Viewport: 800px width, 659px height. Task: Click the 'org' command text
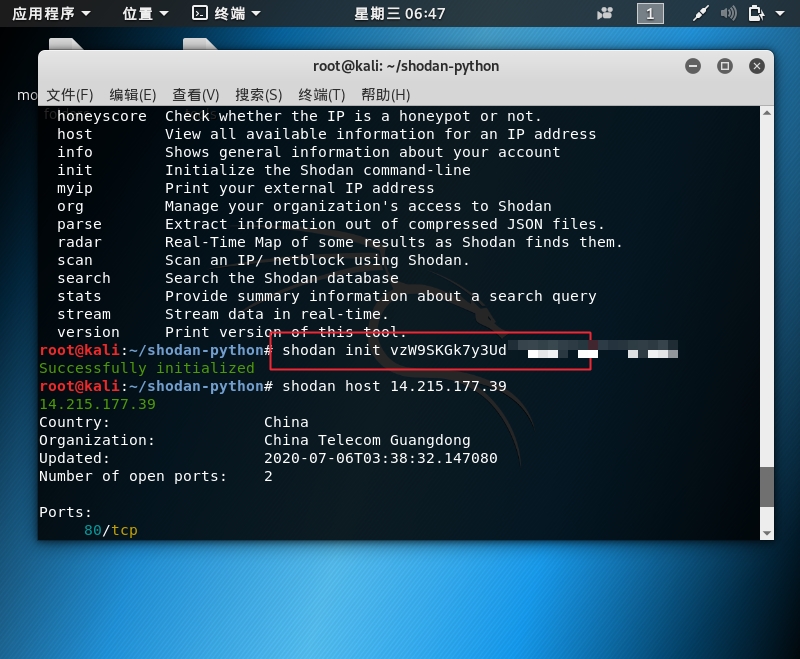point(70,207)
